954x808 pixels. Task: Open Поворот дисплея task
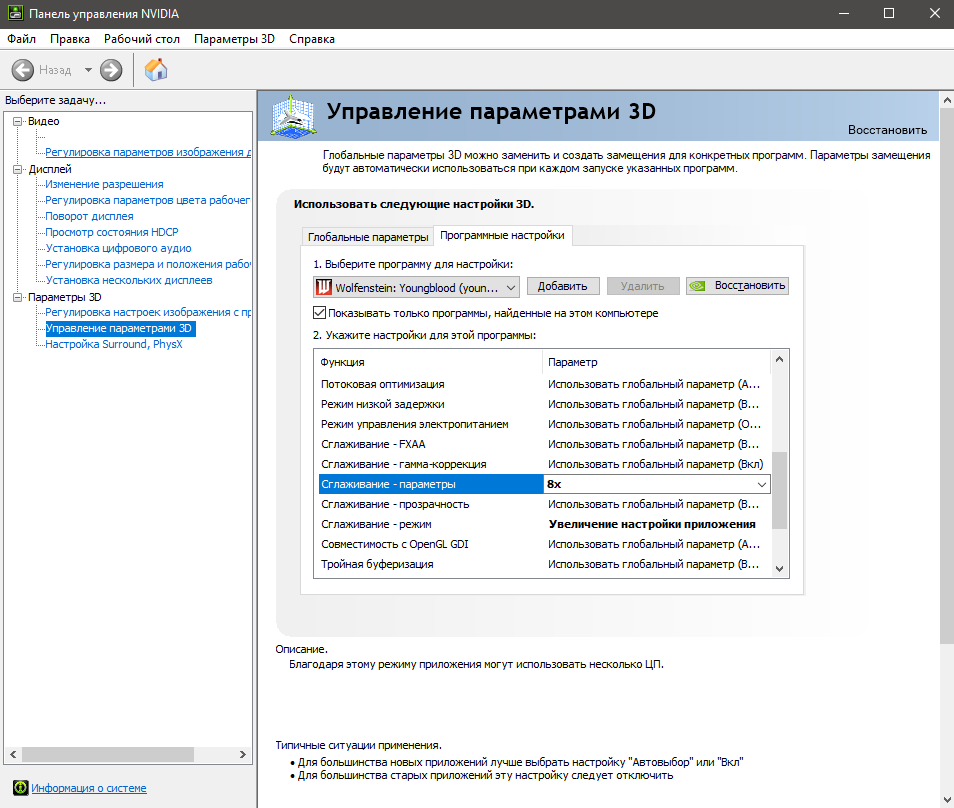(89, 216)
